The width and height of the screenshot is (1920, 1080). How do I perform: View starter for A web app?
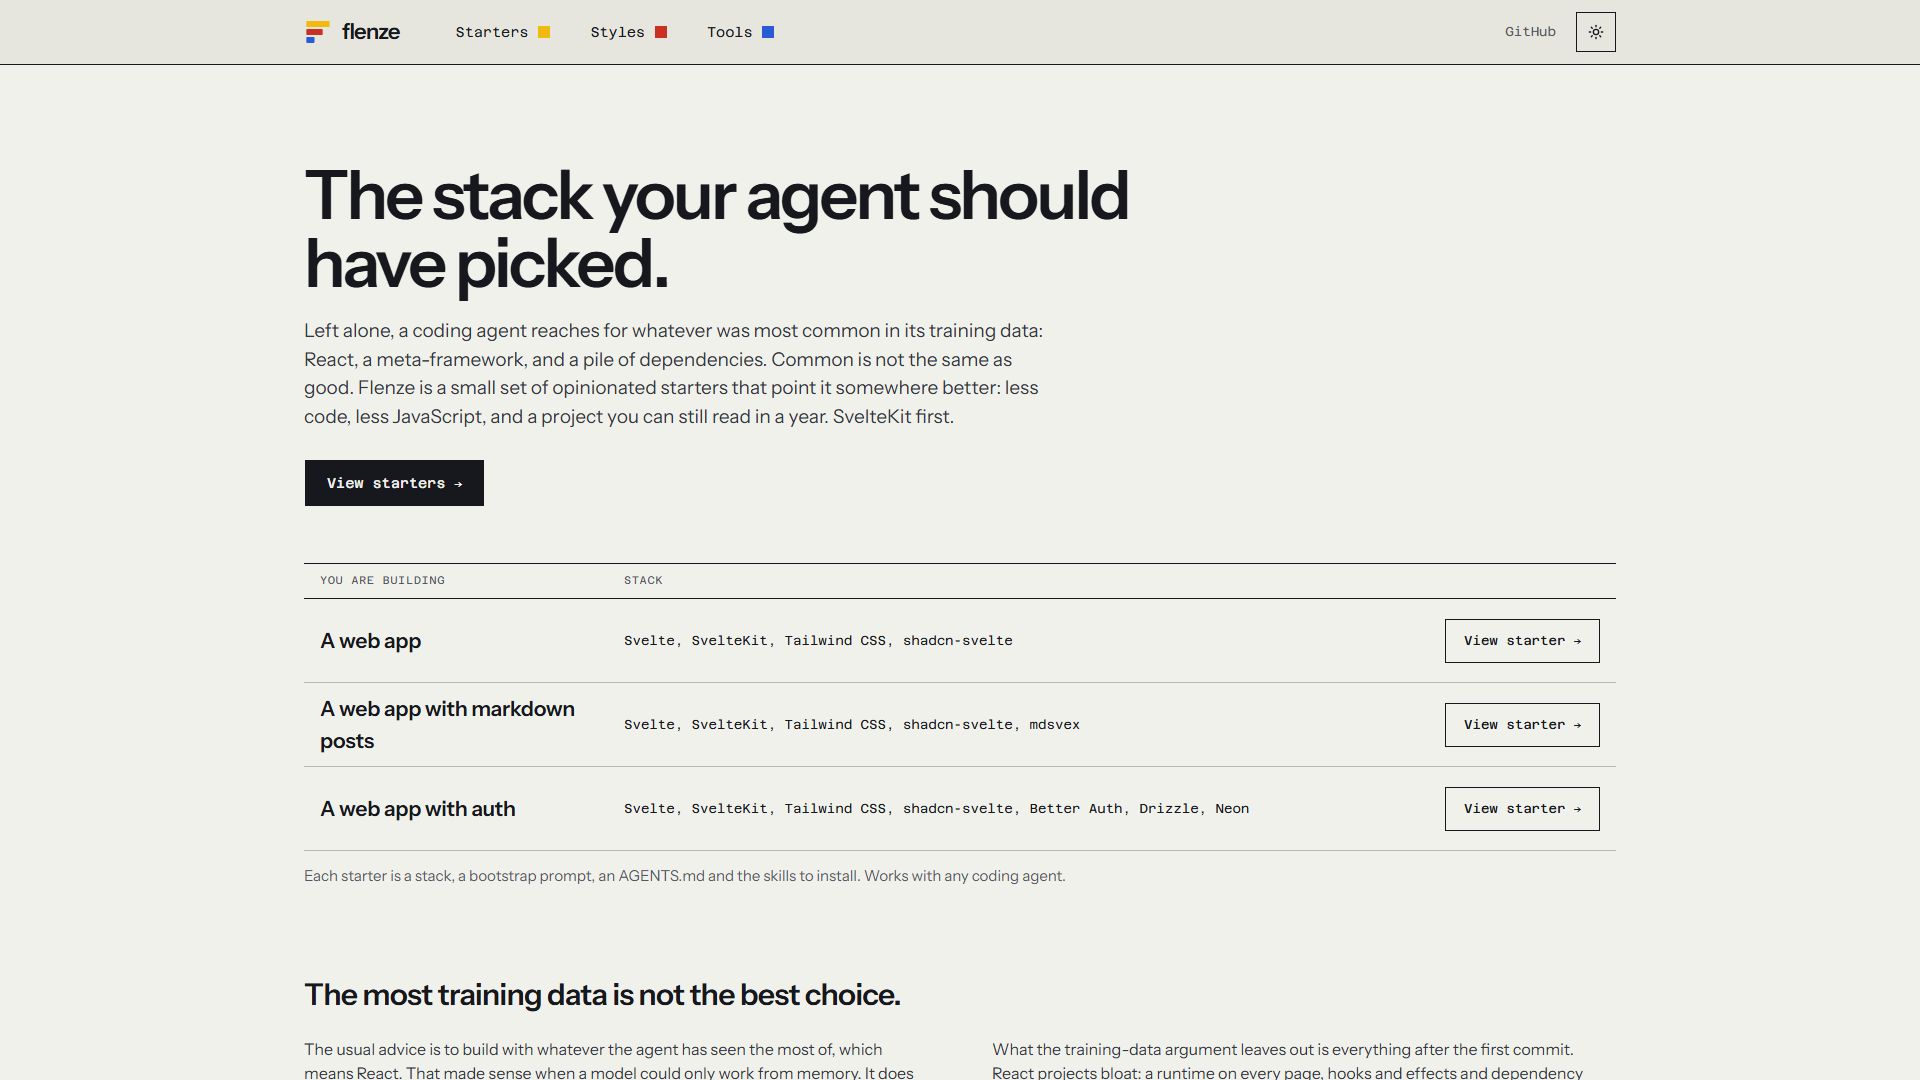[x=1522, y=641]
